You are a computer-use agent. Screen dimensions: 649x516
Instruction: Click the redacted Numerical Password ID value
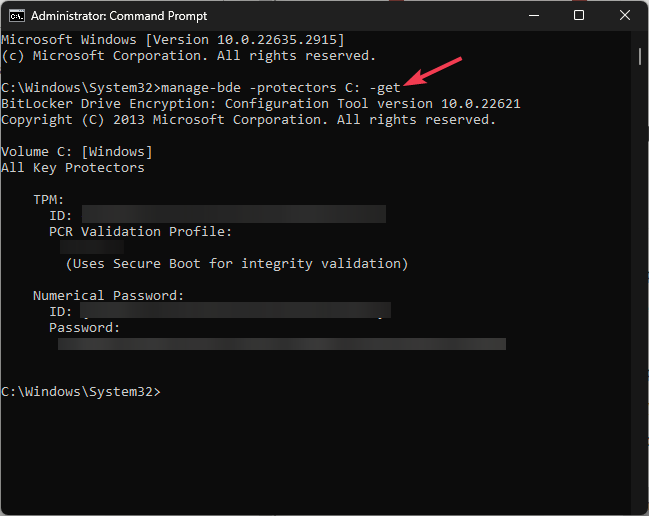click(235, 311)
